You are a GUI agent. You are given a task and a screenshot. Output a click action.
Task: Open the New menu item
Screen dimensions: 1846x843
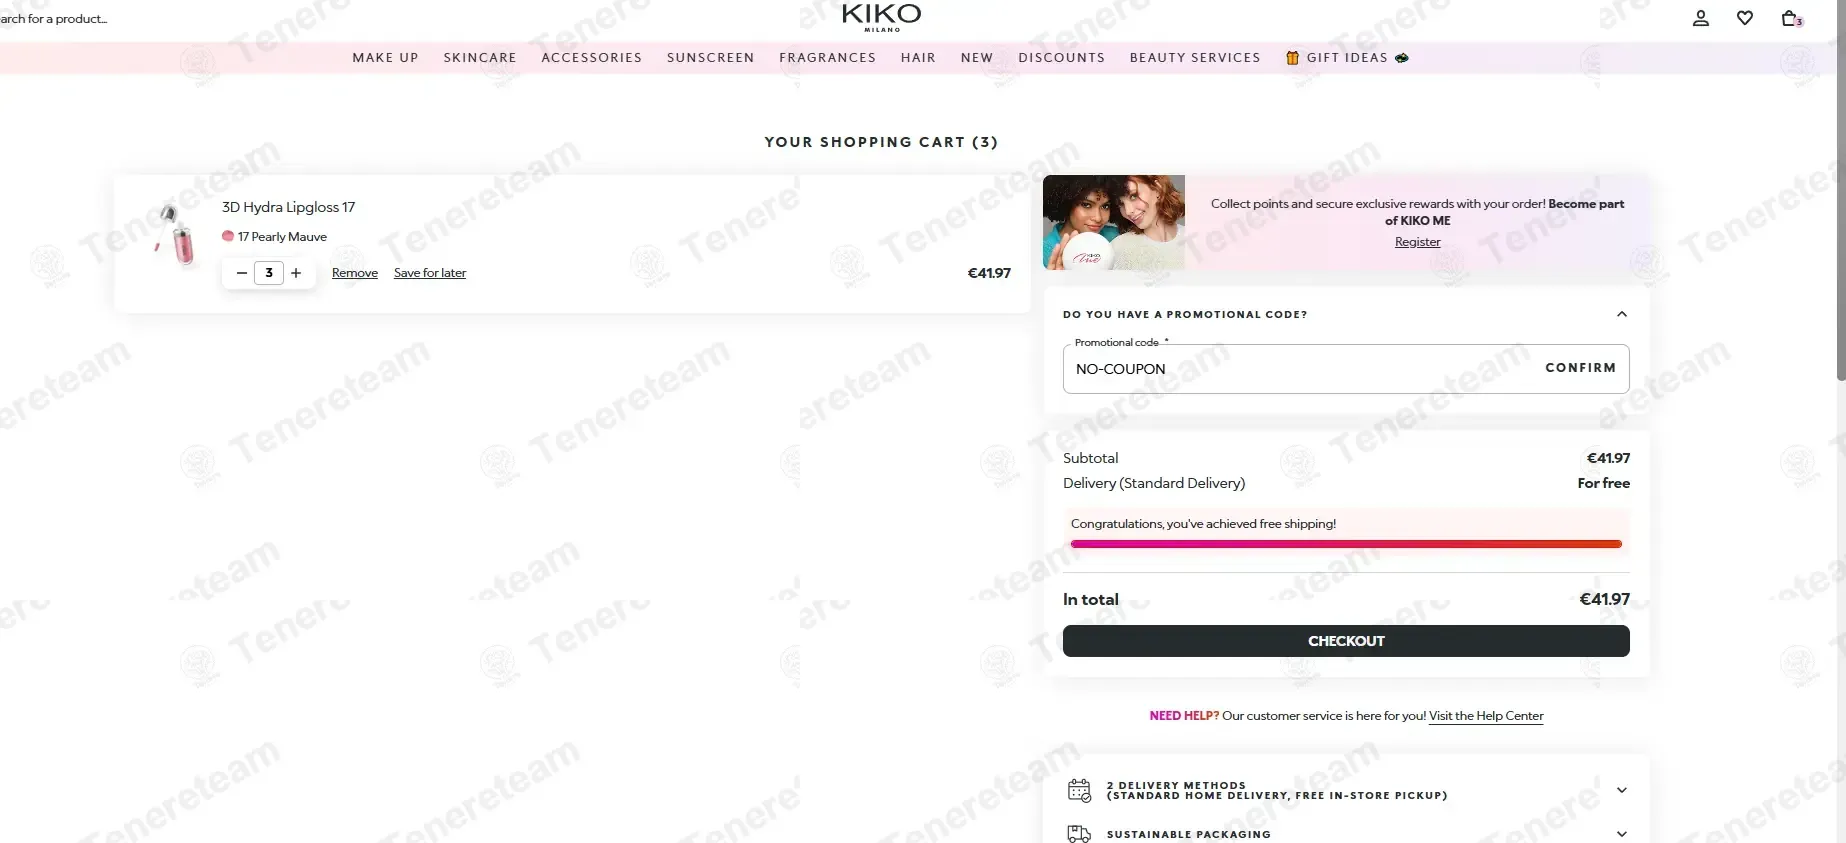977,58
